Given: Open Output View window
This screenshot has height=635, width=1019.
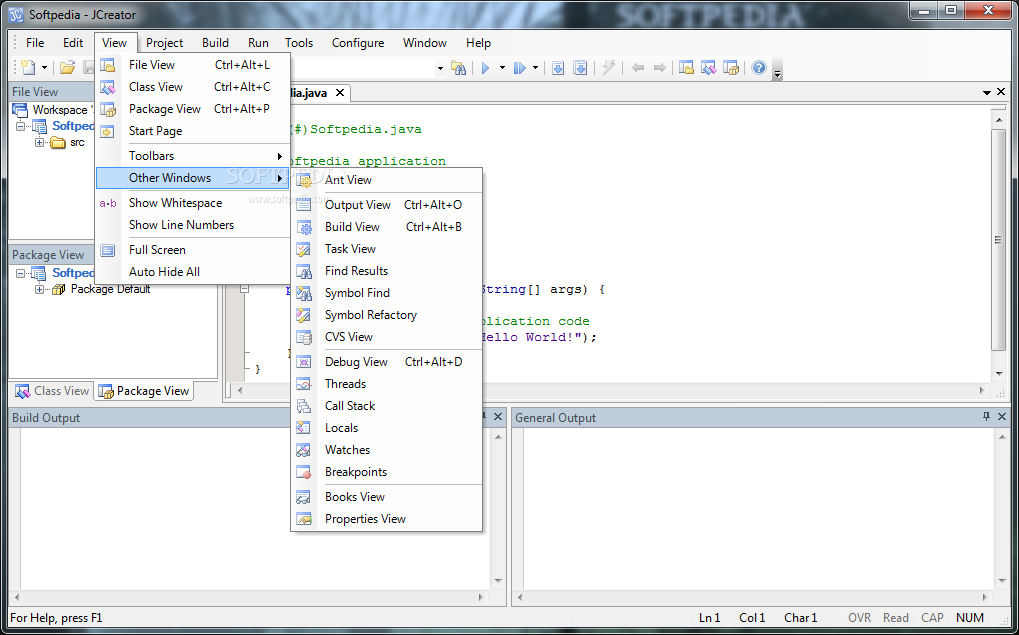Looking at the screenshot, I should pos(387,205).
